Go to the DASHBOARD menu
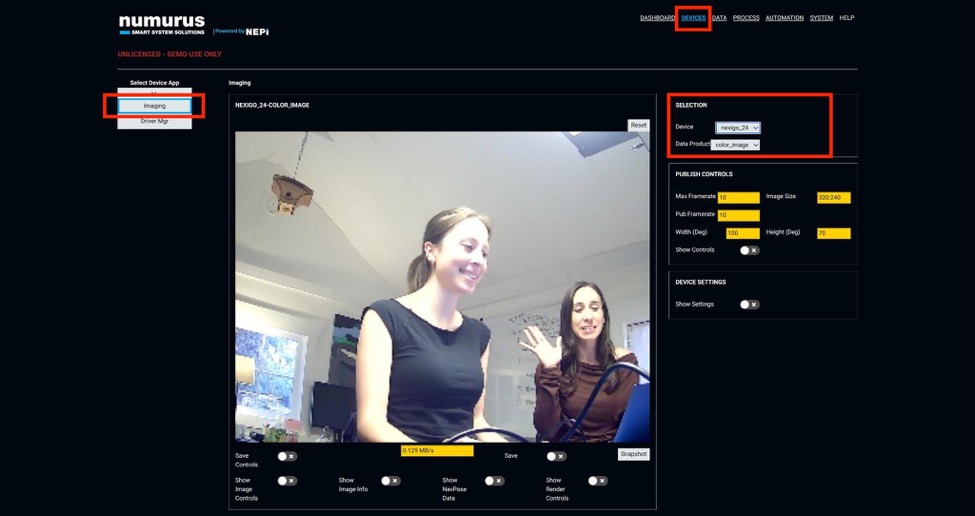975x516 pixels. (x=657, y=18)
